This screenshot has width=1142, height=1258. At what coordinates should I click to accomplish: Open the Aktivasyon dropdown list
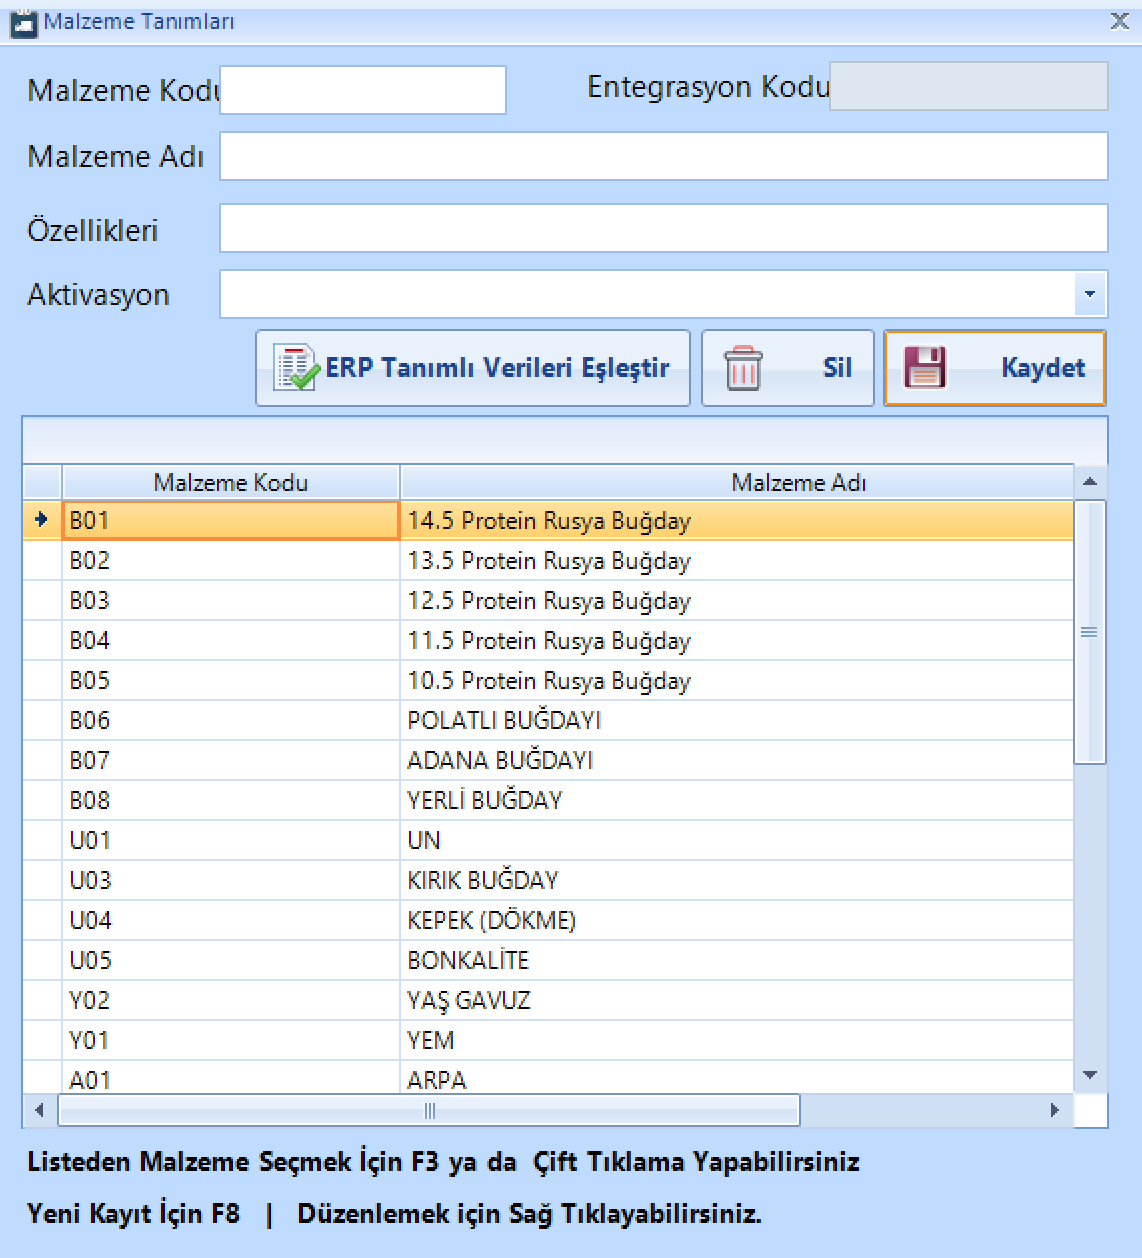coord(1089,295)
